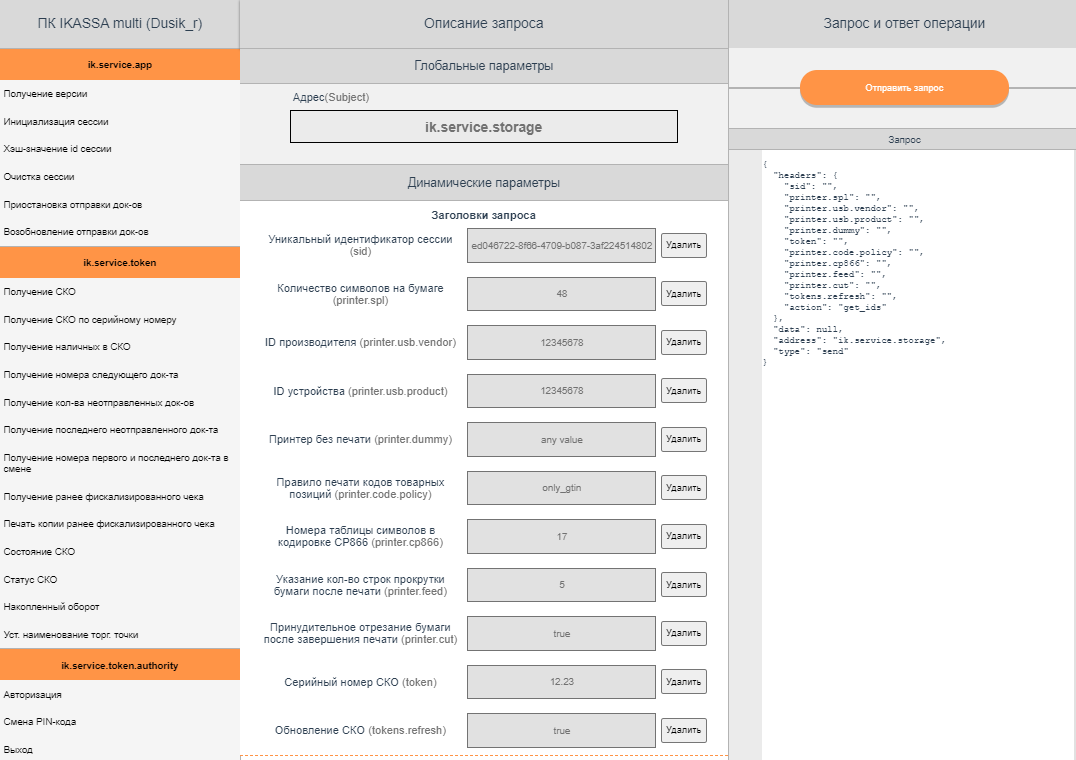Select 'Смена PIN-кода' item
This screenshot has height=760, width=1076.
(x=40, y=722)
